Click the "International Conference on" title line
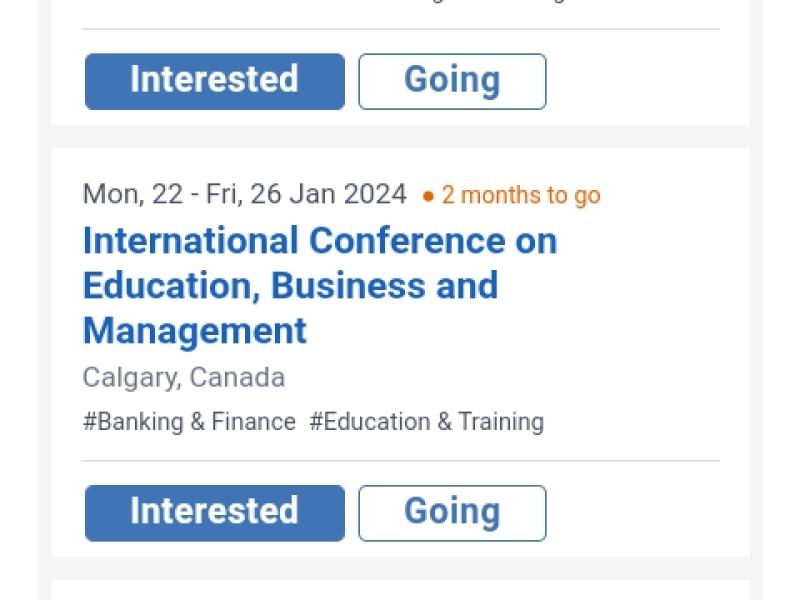This screenshot has height=600, width=800. coord(319,241)
